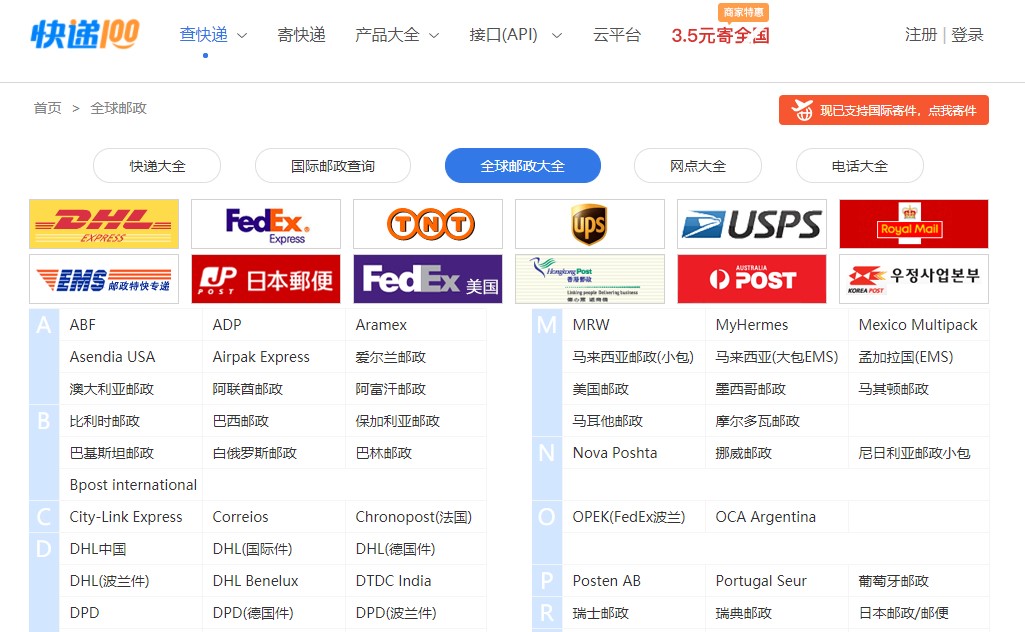Open the OCA Argentina entry

765,517
